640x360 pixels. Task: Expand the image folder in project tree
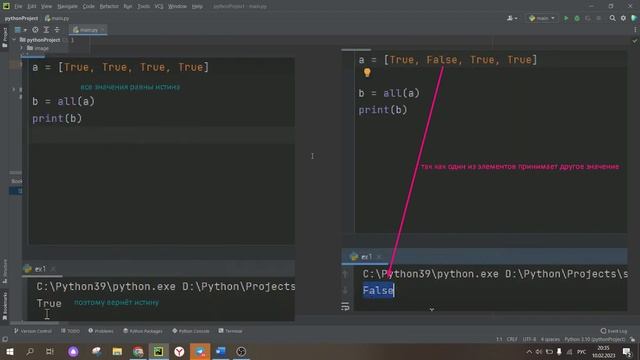[22, 48]
